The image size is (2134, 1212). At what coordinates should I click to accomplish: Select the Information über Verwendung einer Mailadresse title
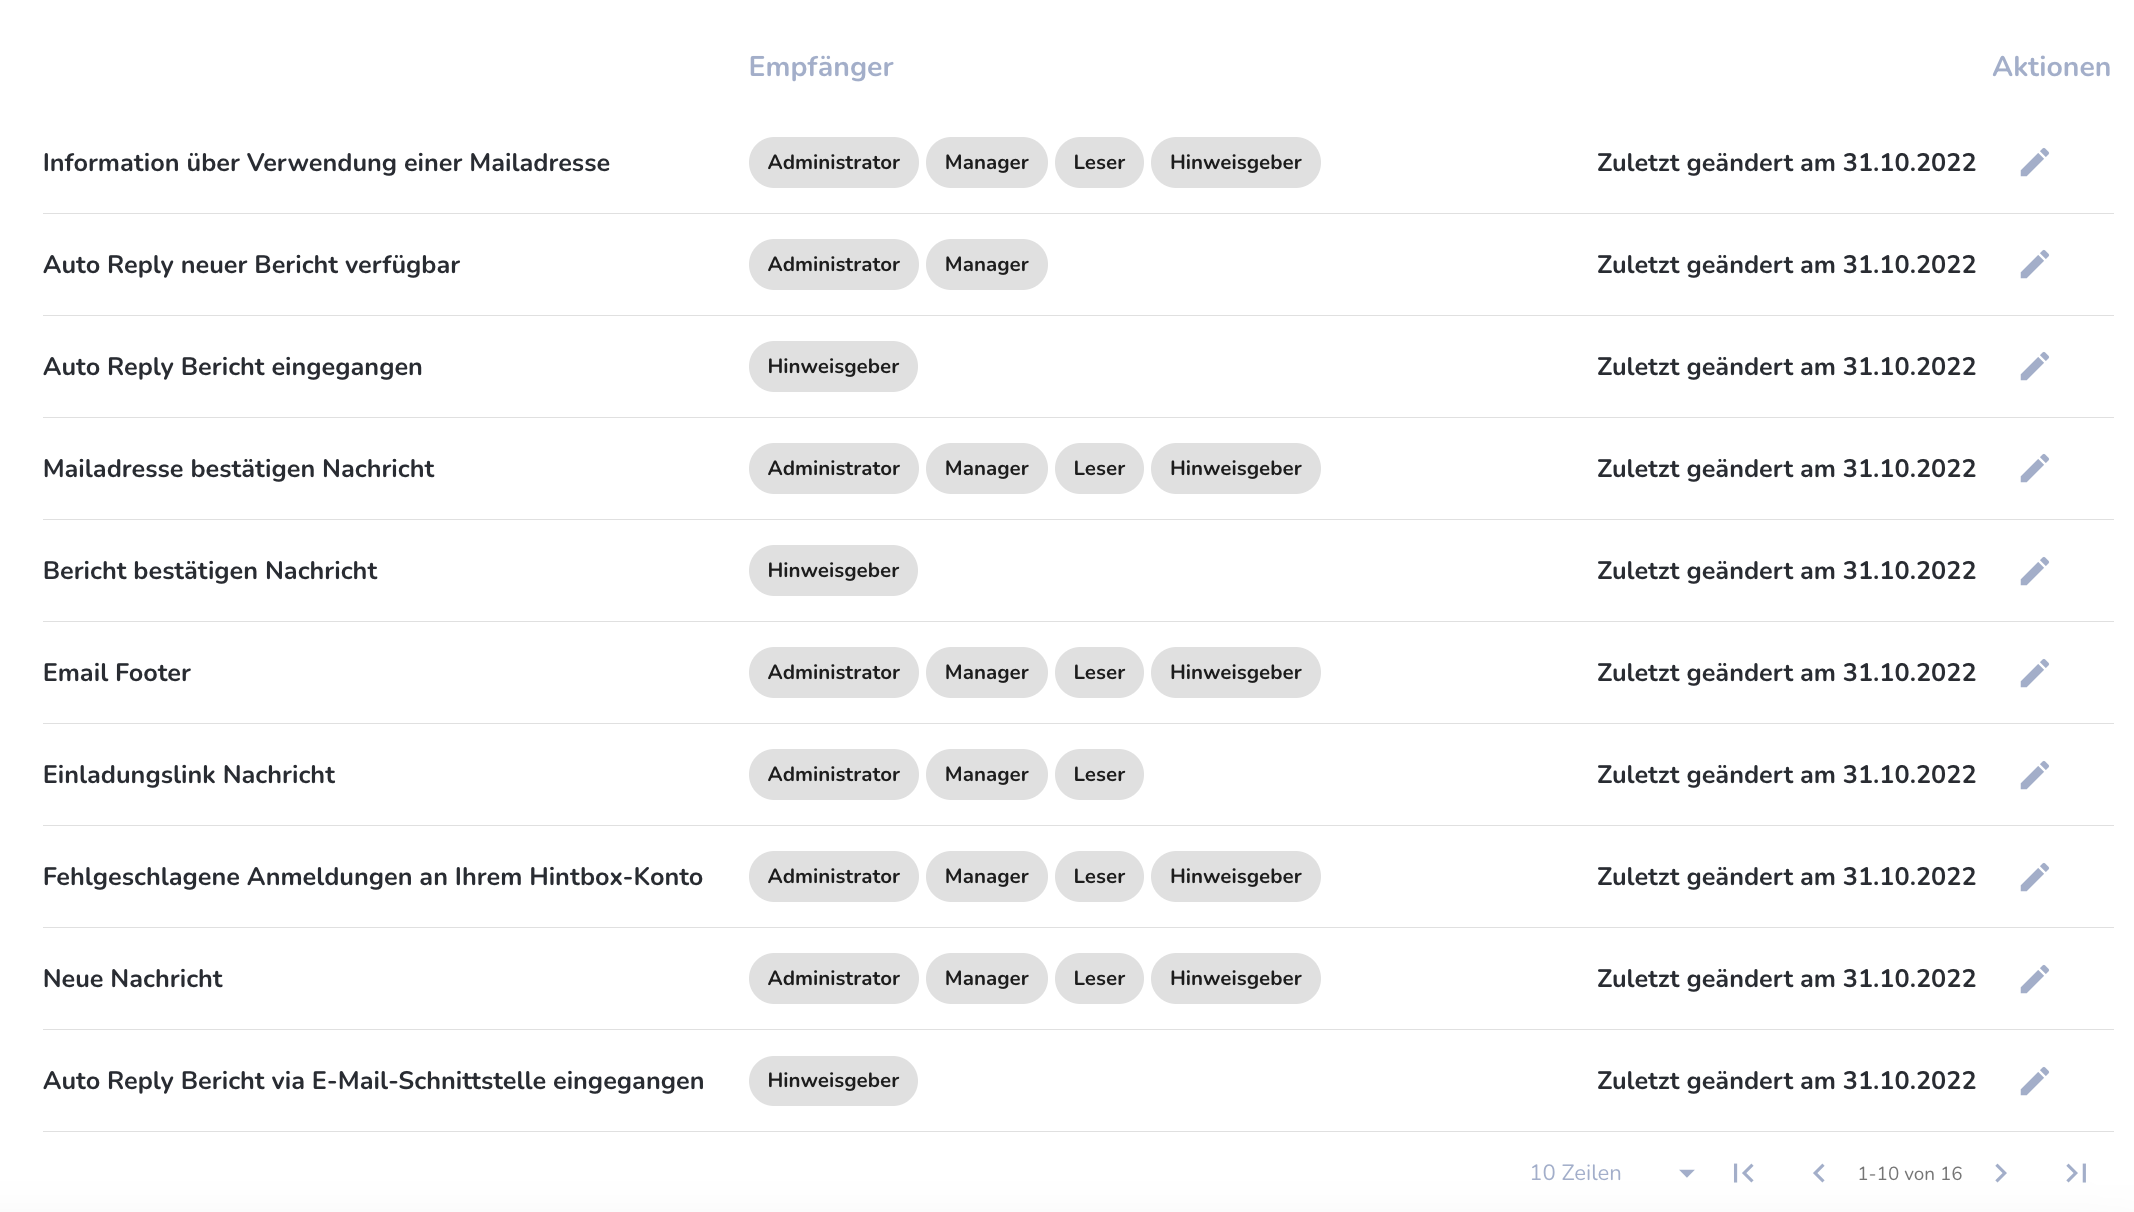326,162
